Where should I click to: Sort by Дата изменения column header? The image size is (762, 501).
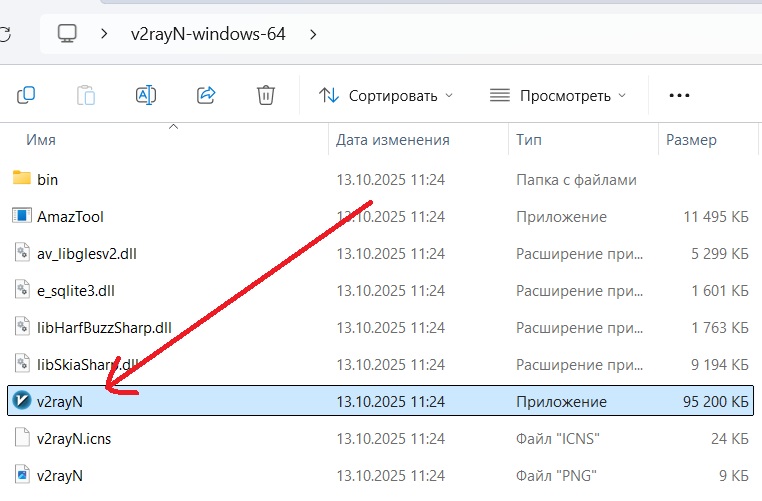tap(392, 140)
